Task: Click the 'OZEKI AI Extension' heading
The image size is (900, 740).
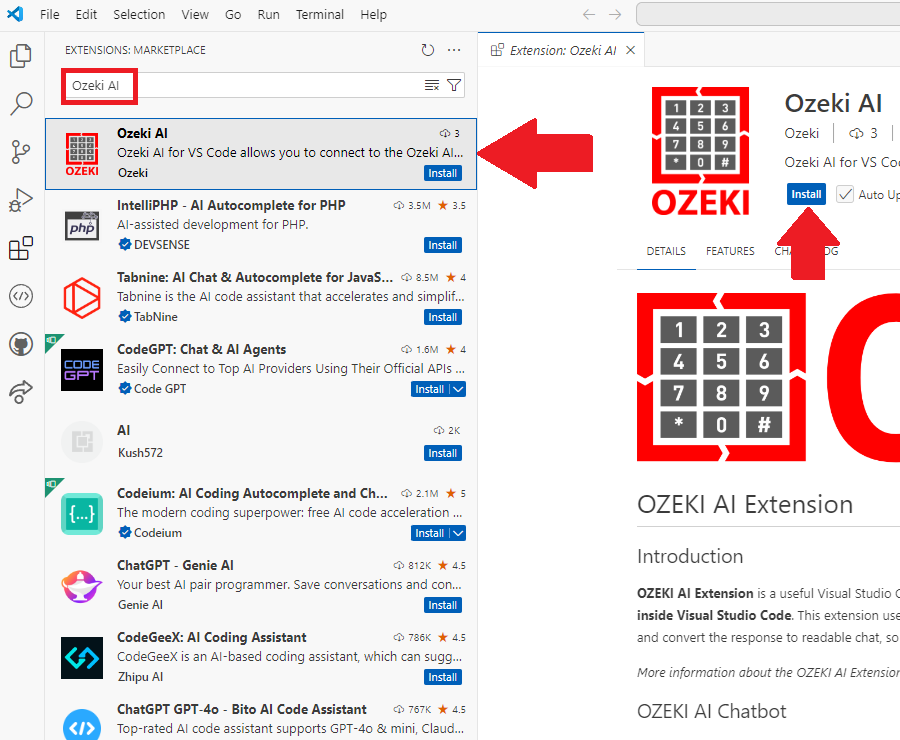Action: point(745,505)
